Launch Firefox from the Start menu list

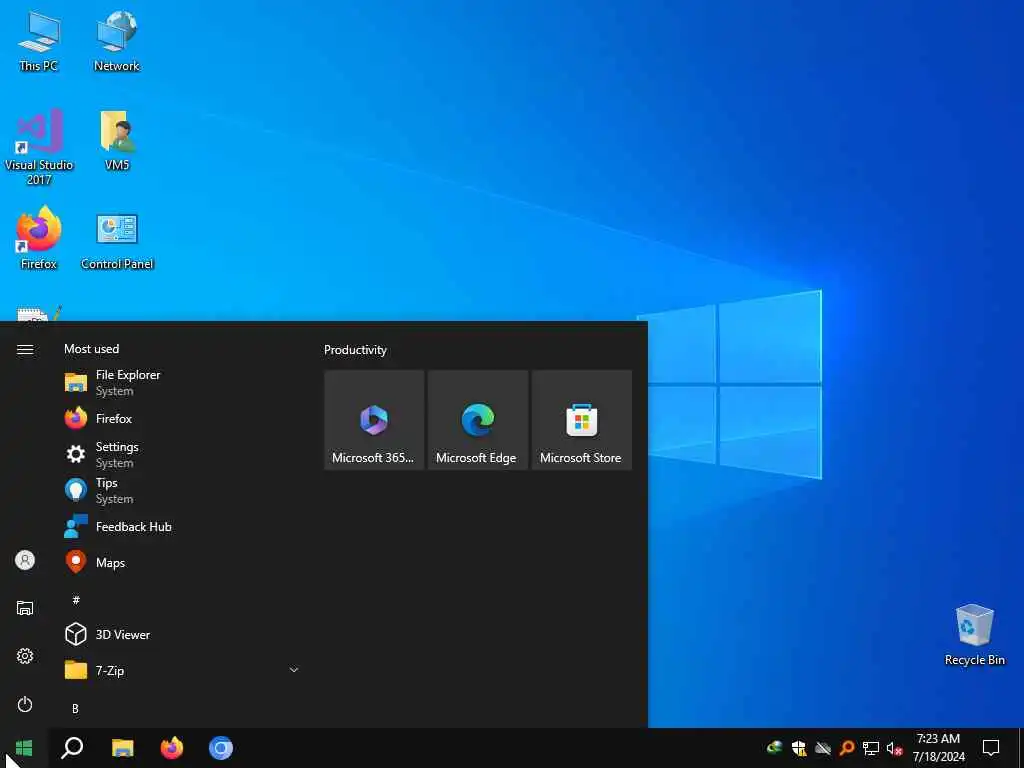click(183, 419)
